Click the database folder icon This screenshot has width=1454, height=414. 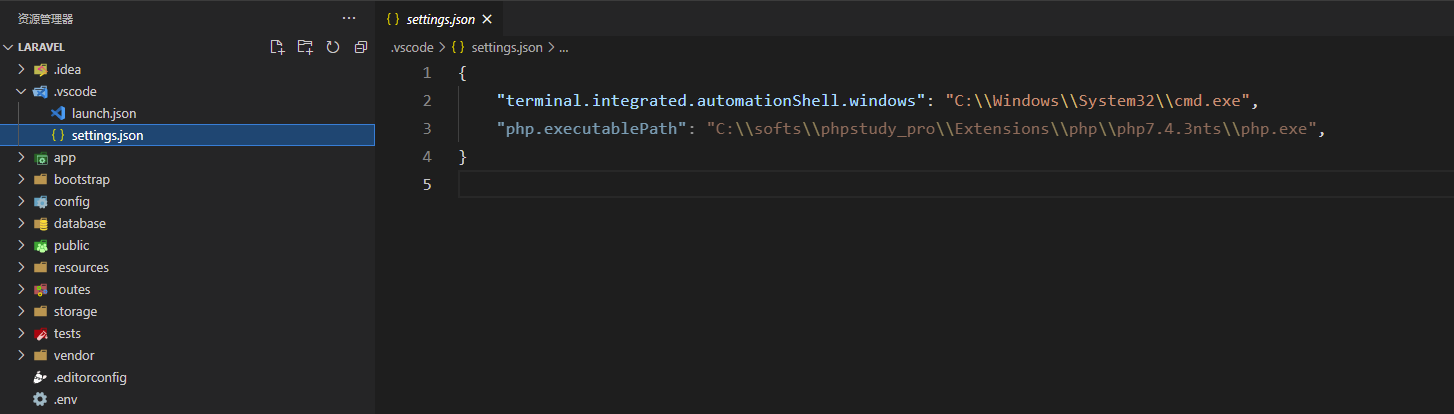click(41, 223)
